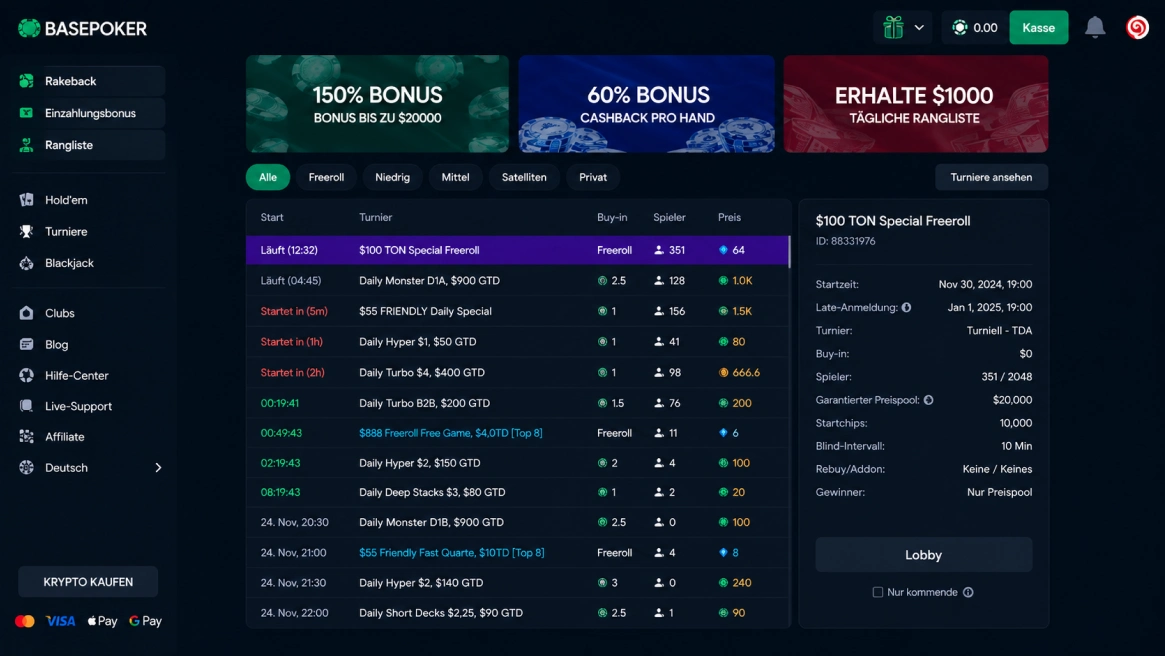
Task: Select the Alle filter tab
Action: 267,178
